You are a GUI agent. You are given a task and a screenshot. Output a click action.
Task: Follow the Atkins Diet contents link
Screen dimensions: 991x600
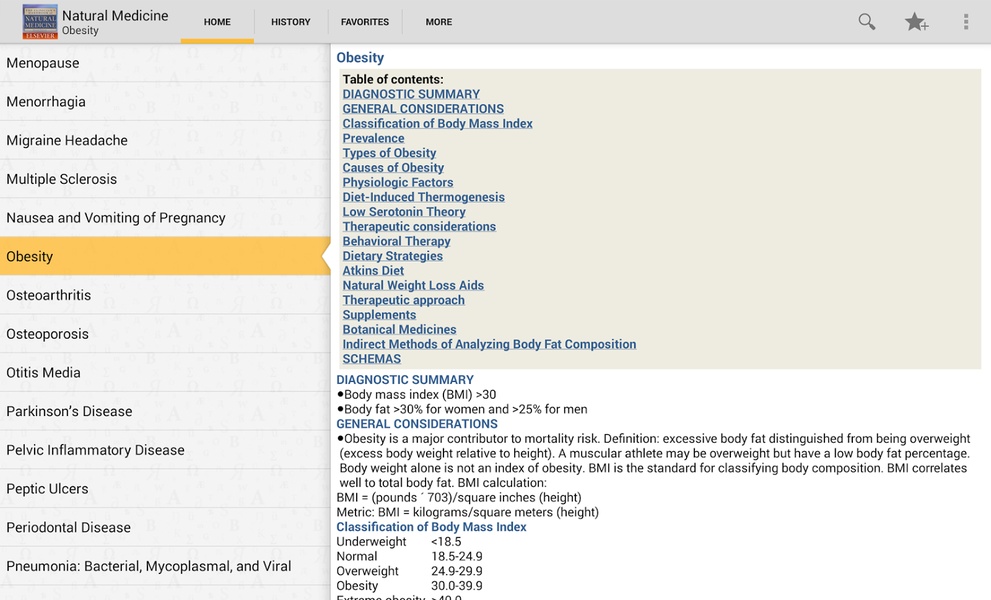373,271
